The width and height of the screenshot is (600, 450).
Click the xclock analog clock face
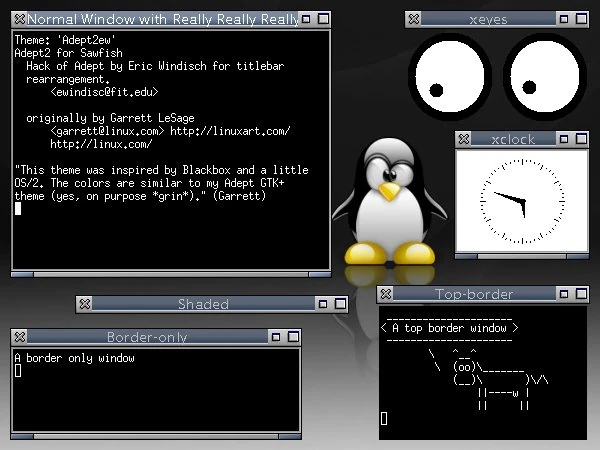point(522,201)
